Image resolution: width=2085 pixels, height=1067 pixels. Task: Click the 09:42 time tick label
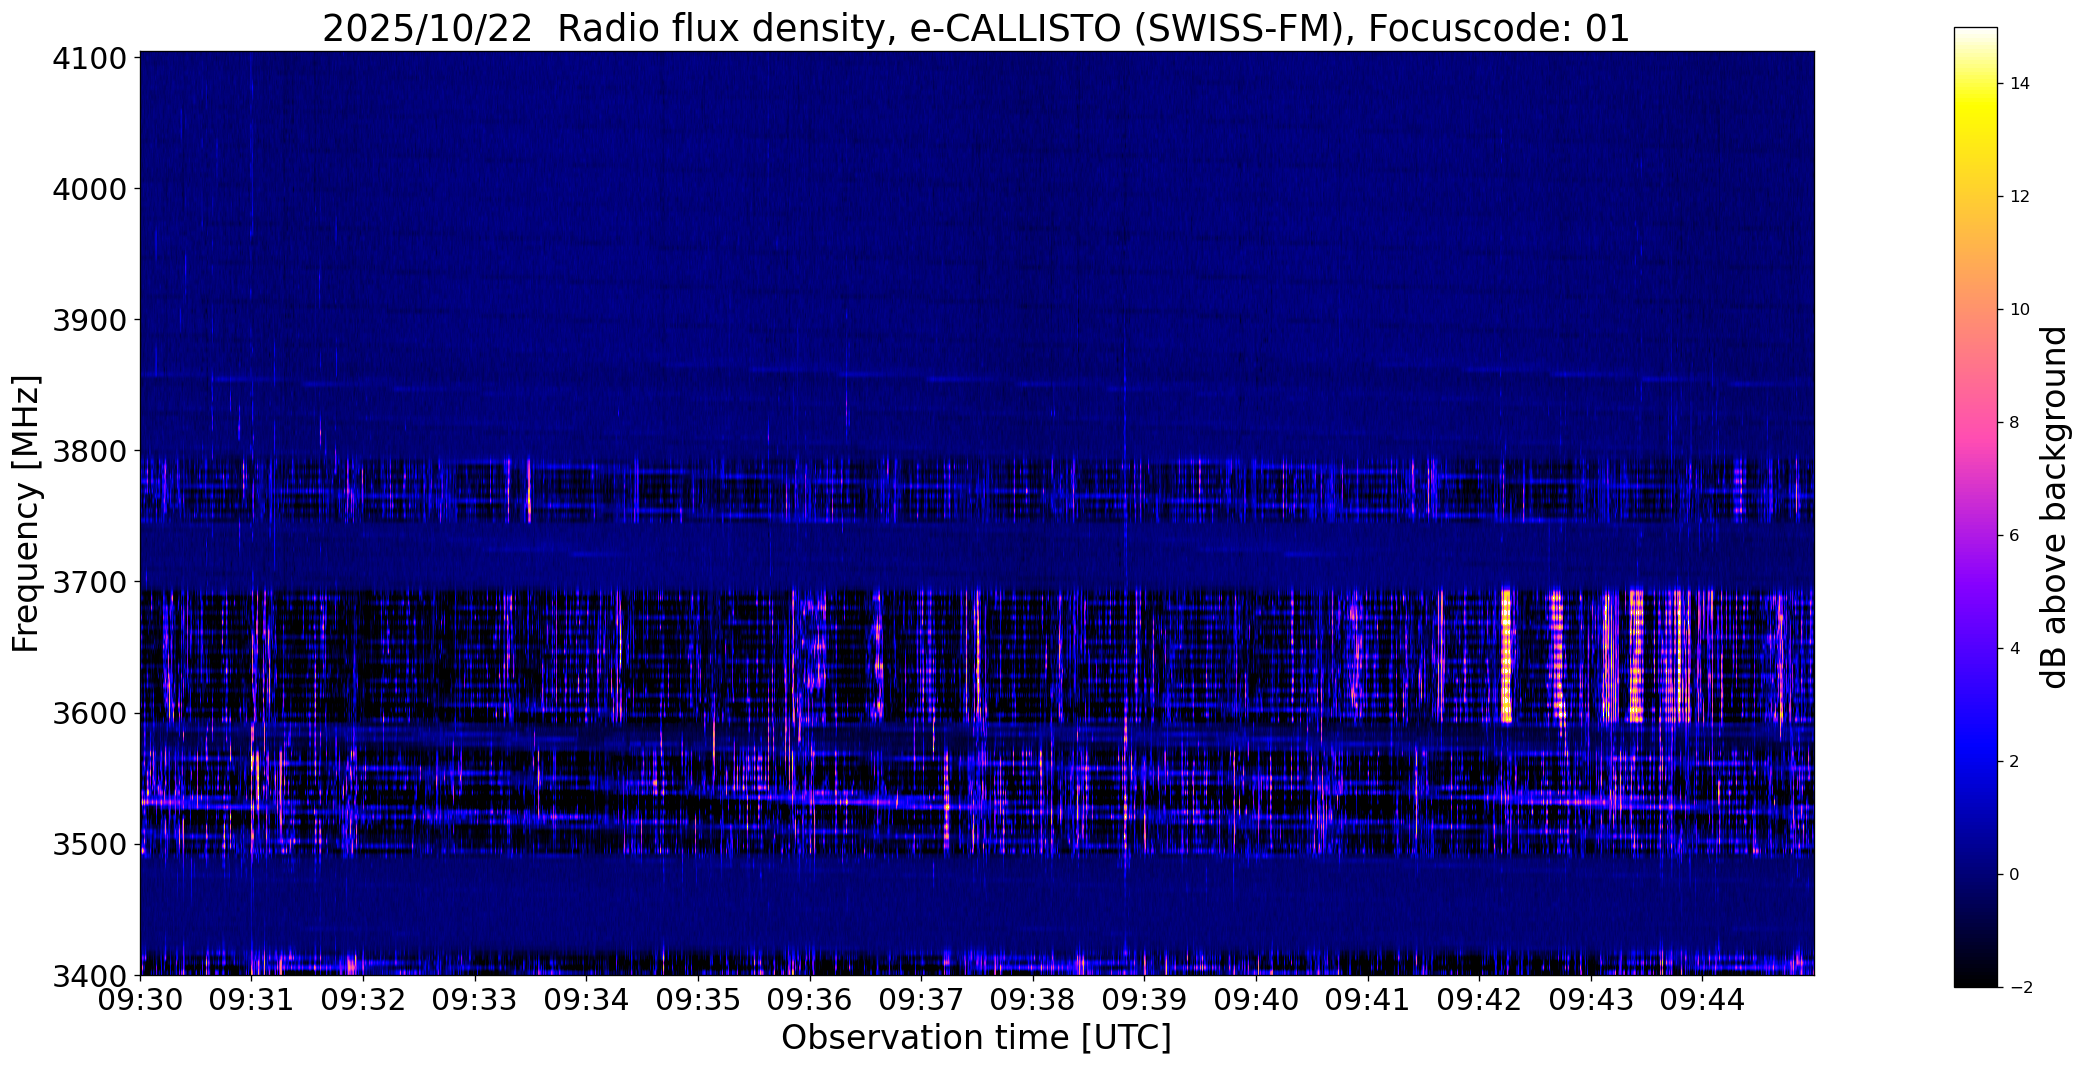1480,1000
